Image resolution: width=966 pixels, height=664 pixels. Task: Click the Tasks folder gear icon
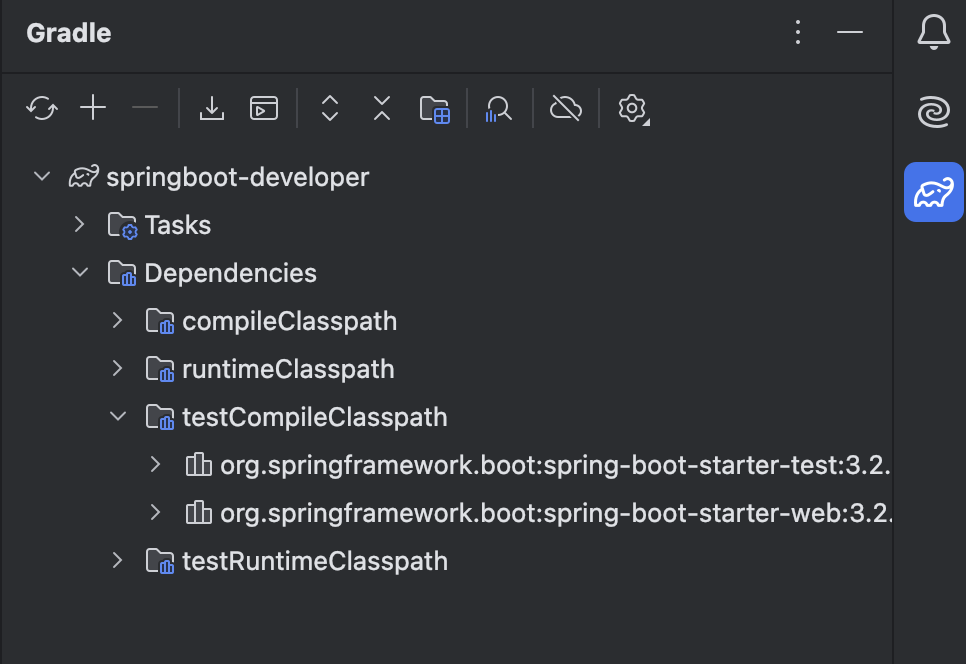123,225
